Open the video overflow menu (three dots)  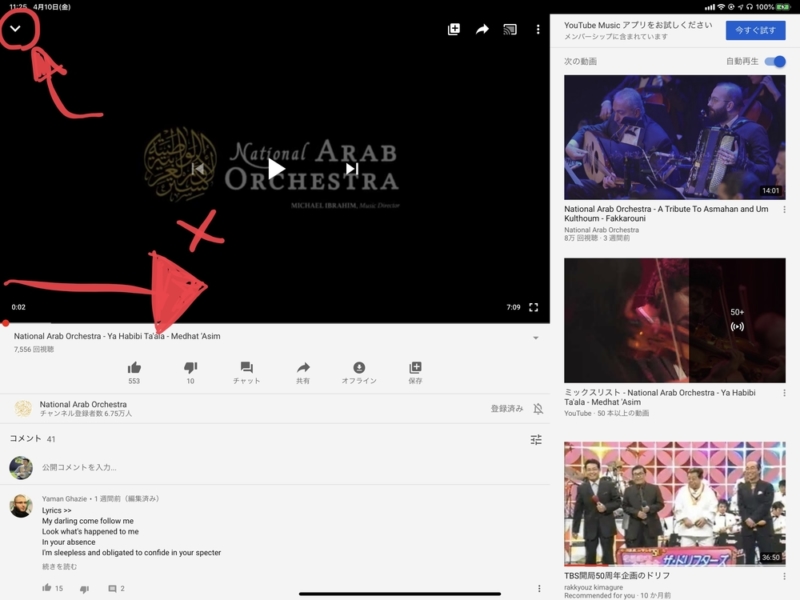click(538, 29)
